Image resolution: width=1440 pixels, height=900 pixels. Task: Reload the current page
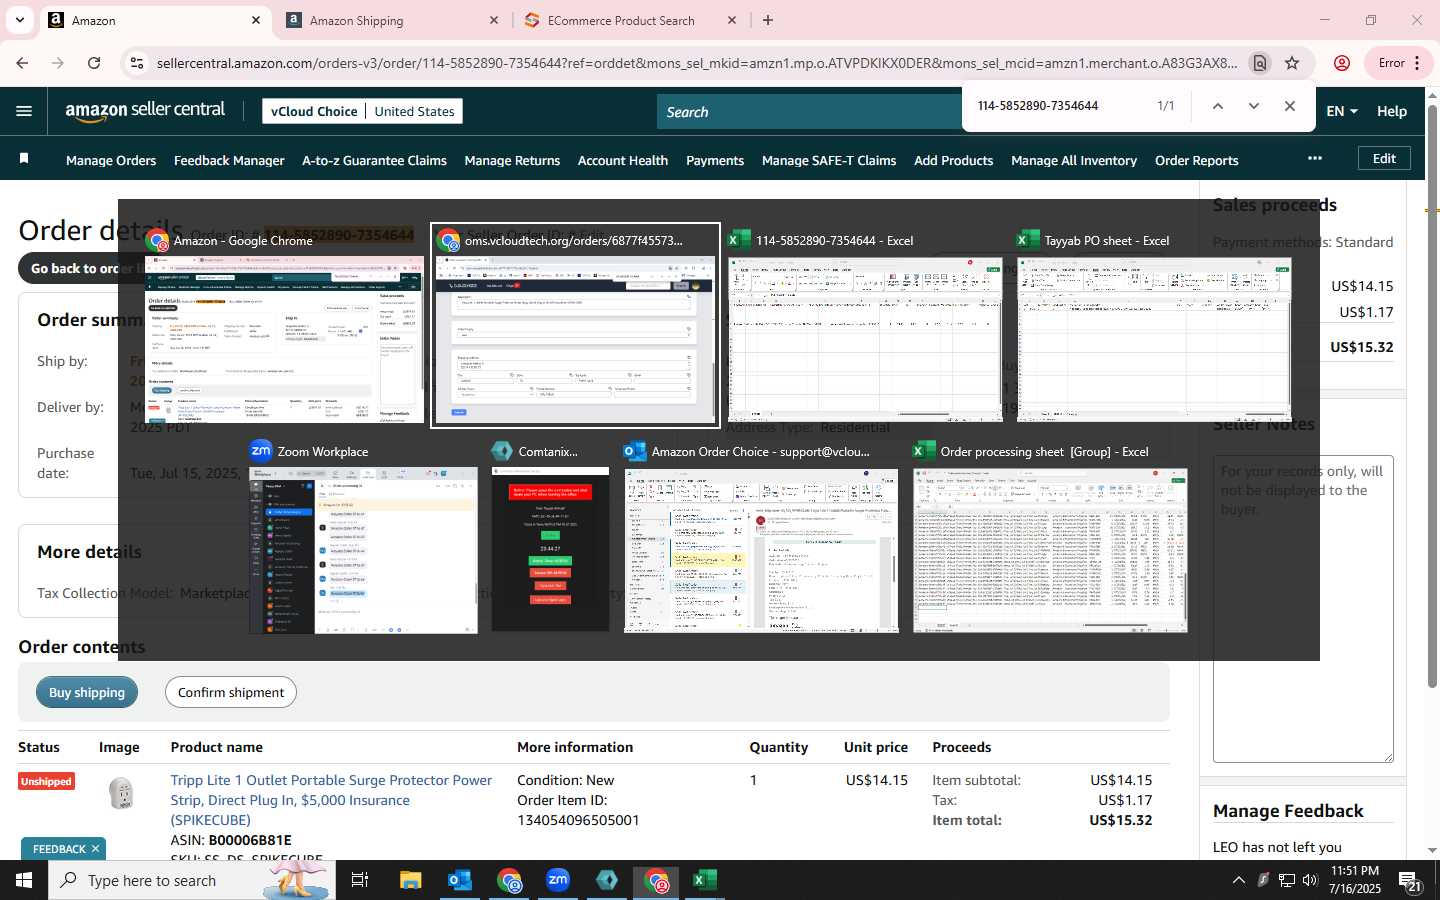94,63
